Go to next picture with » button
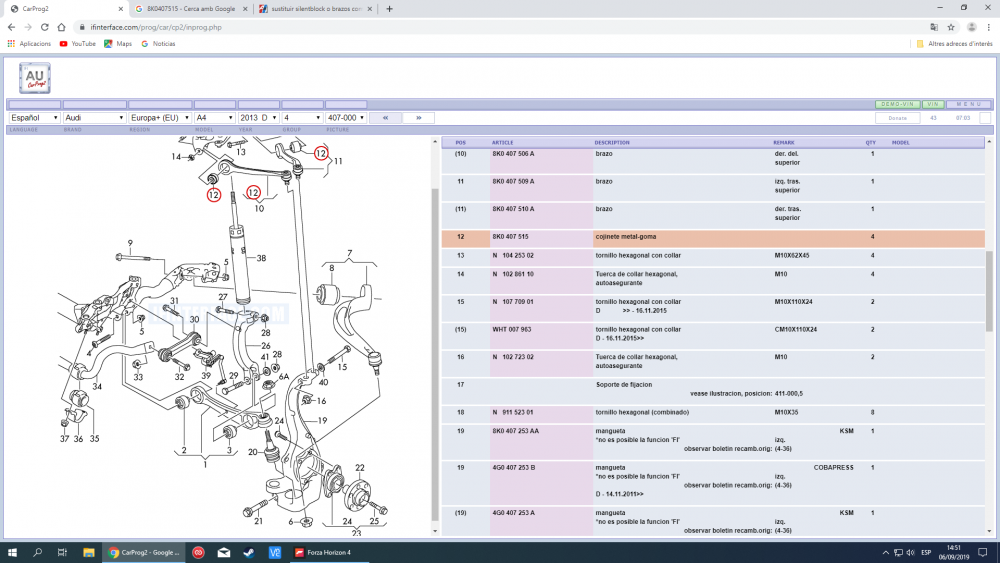This screenshot has height=563, width=1000. coord(418,118)
